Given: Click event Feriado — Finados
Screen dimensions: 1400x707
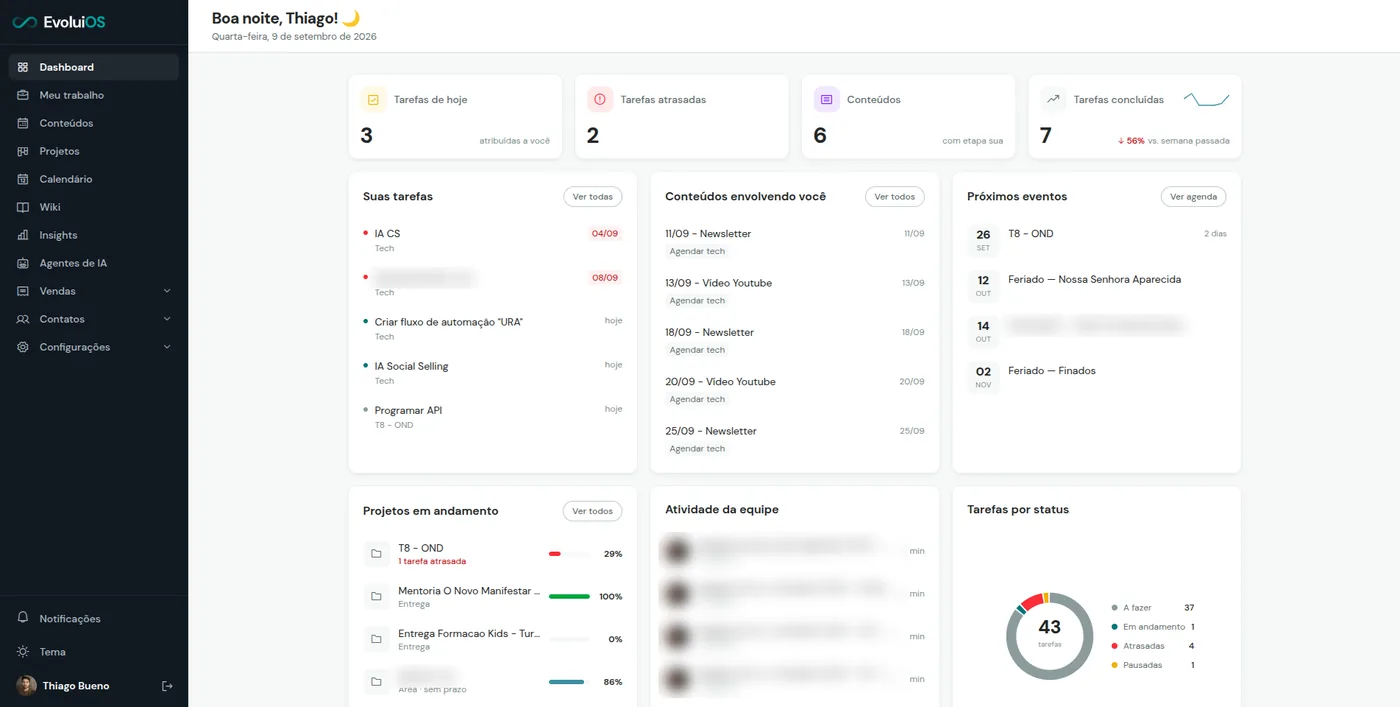Looking at the screenshot, I should [1052, 371].
